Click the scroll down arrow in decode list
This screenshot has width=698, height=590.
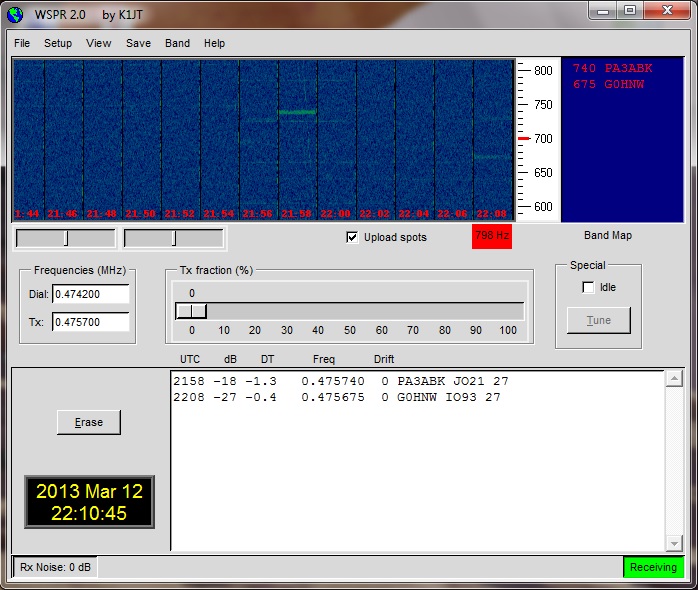pos(675,543)
